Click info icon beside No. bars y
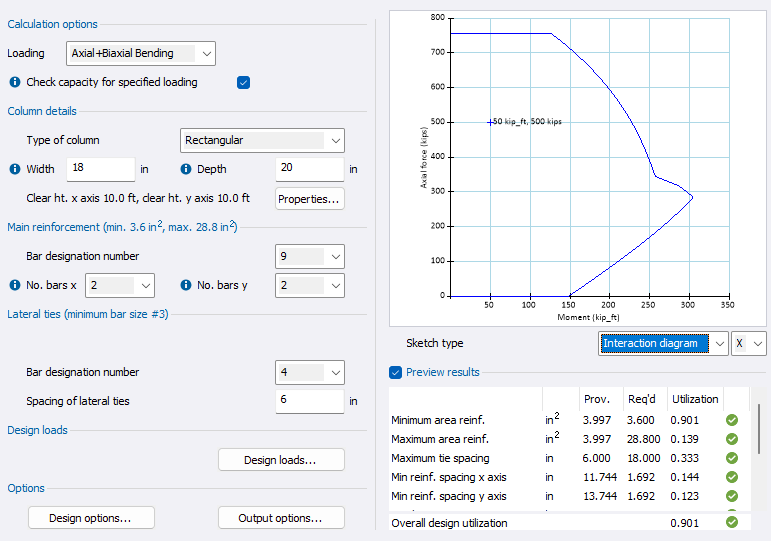The height and width of the screenshot is (541, 771). [x=186, y=285]
